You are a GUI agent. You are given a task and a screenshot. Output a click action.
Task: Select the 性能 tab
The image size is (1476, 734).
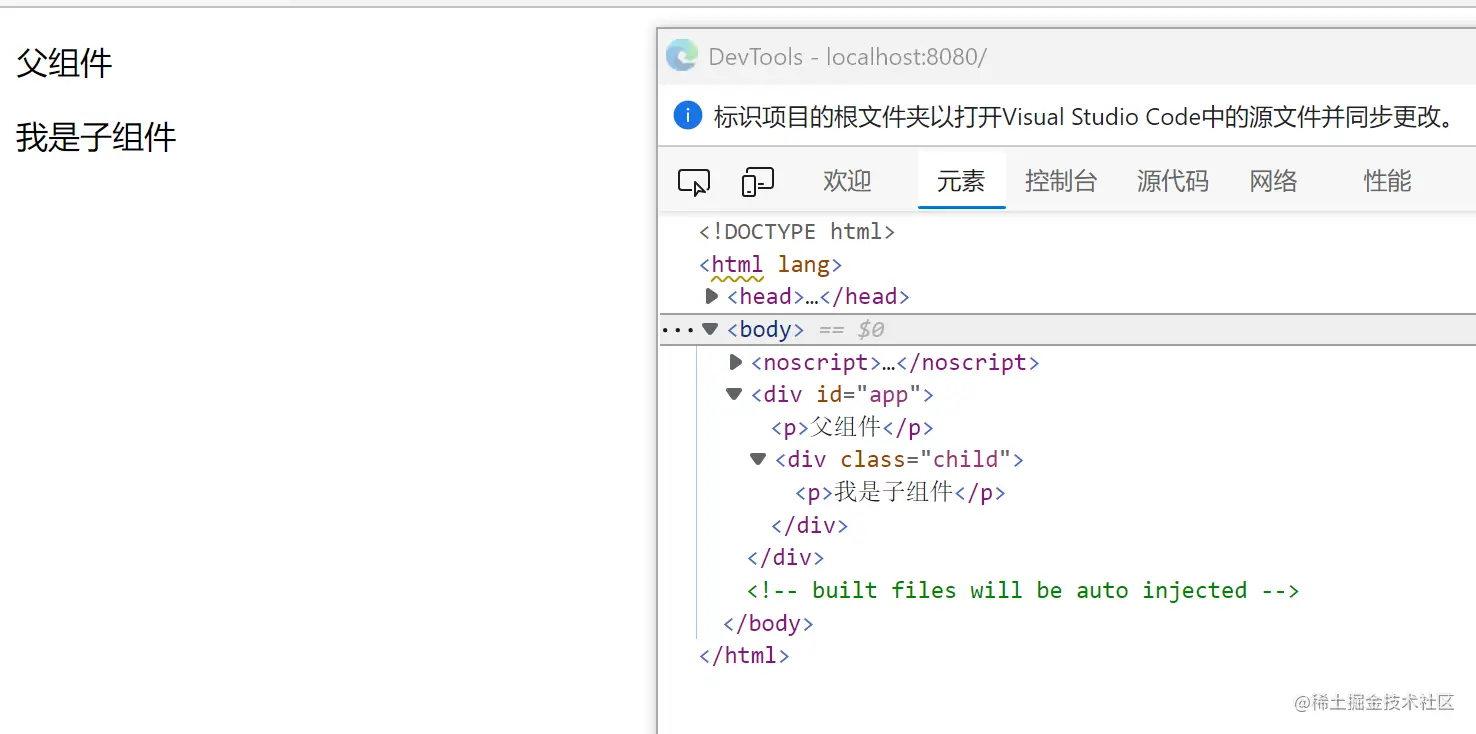(x=1387, y=181)
